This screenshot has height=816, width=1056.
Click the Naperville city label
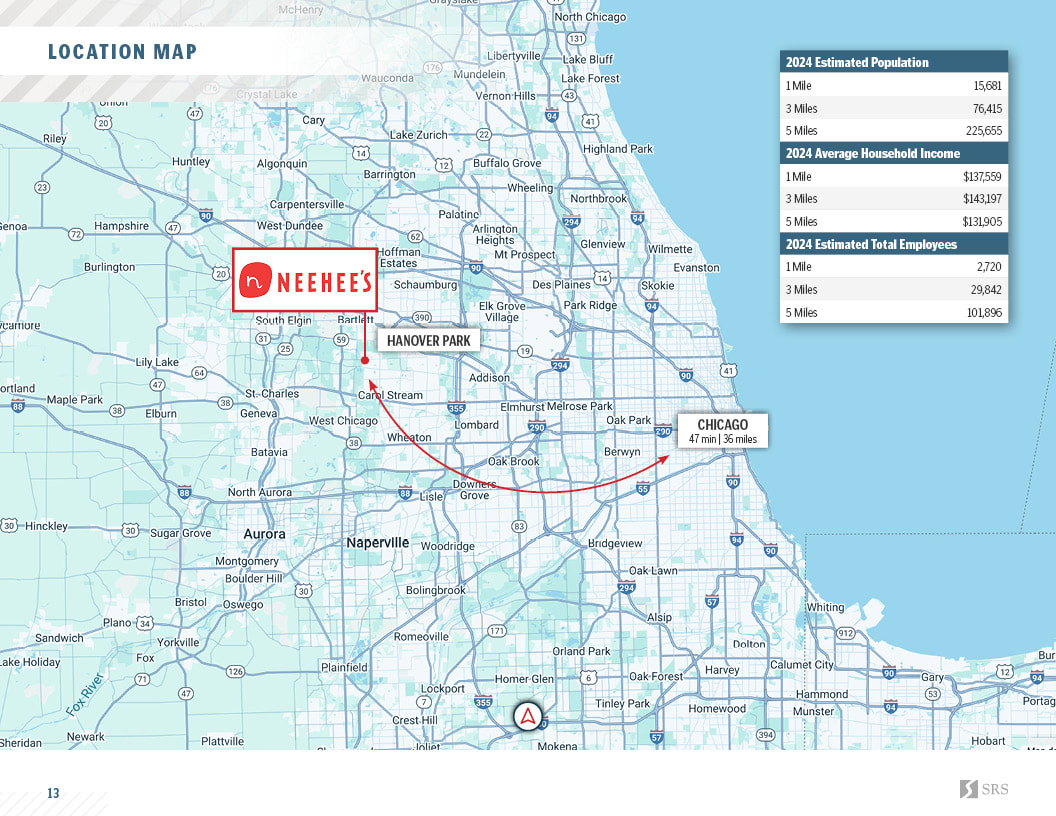(377, 543)
